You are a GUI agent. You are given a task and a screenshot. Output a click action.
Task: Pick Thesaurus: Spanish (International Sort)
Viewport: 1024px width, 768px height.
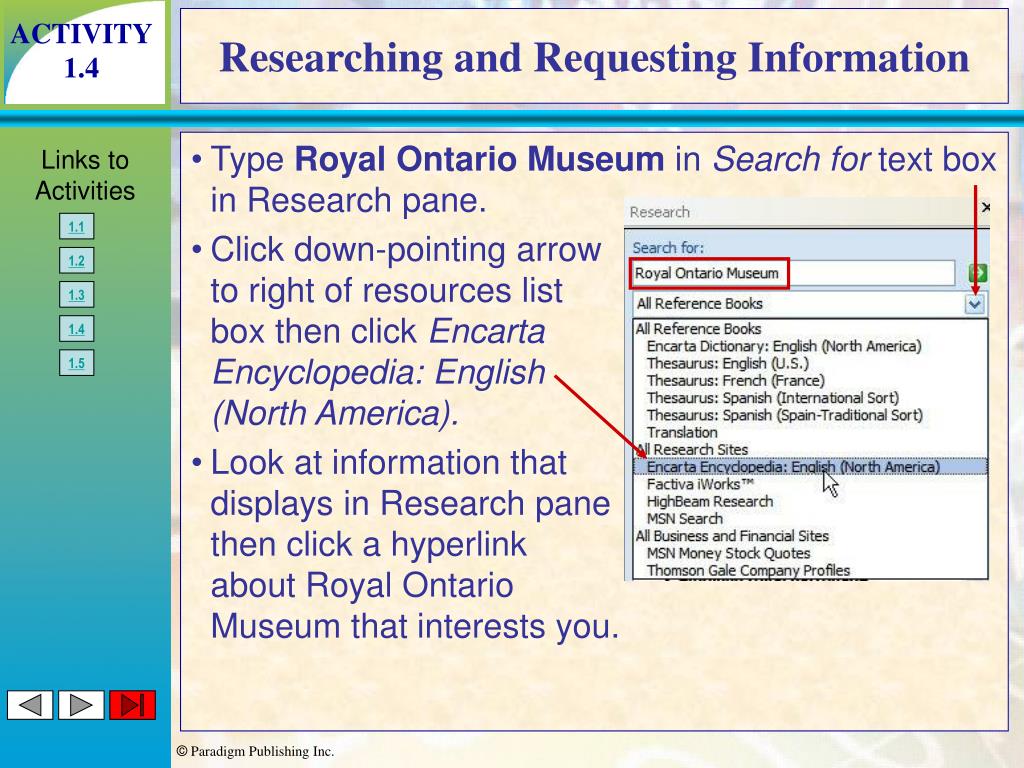tap(773, 398)
